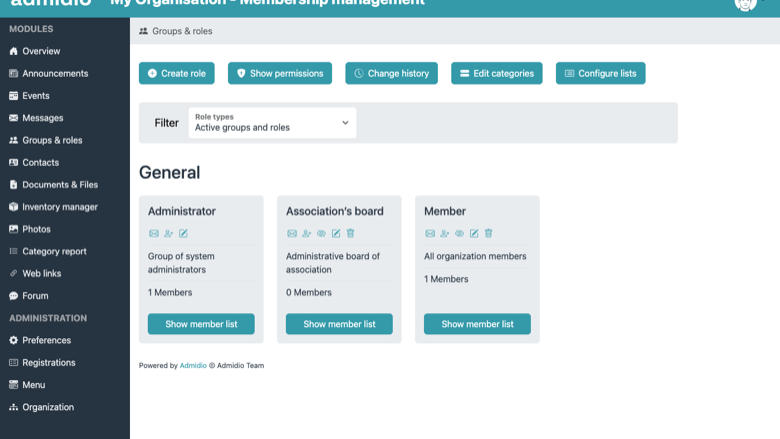Follow the Admidio footer link
The height and width of the screenshot is (439, 780).
pyautogui.click(x=193, y=365)
